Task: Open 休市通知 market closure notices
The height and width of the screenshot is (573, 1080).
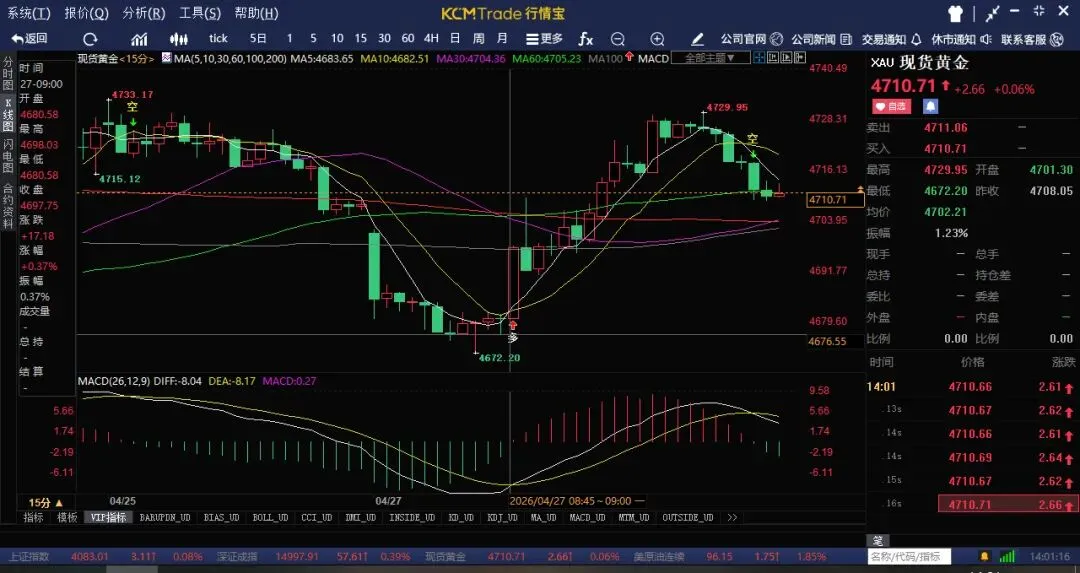Action: pyautogui.click(x=962, y=39)
